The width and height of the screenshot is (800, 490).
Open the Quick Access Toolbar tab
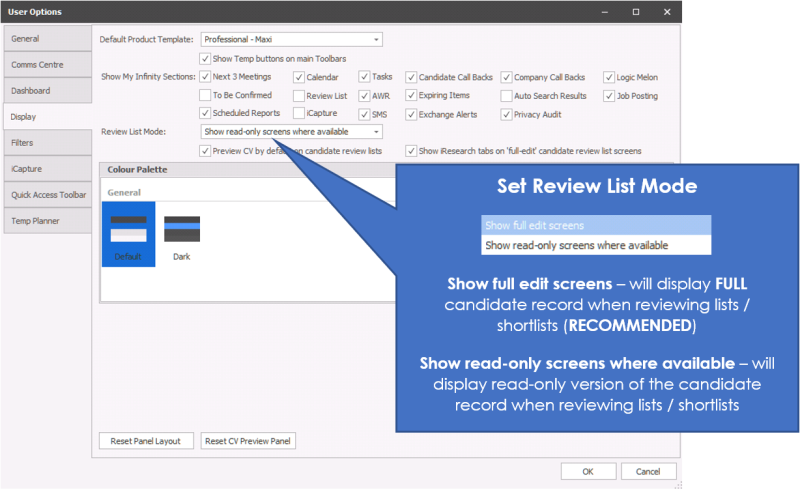point(46,195)
